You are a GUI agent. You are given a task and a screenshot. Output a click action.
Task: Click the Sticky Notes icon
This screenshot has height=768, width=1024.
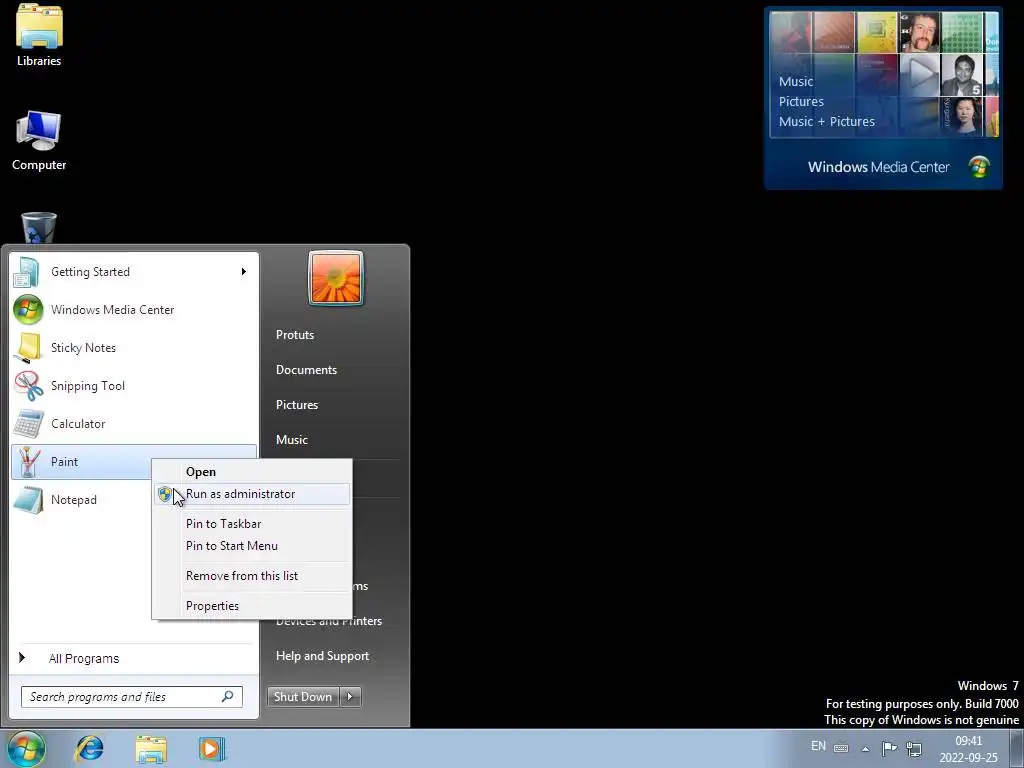(x=28, y=347)
